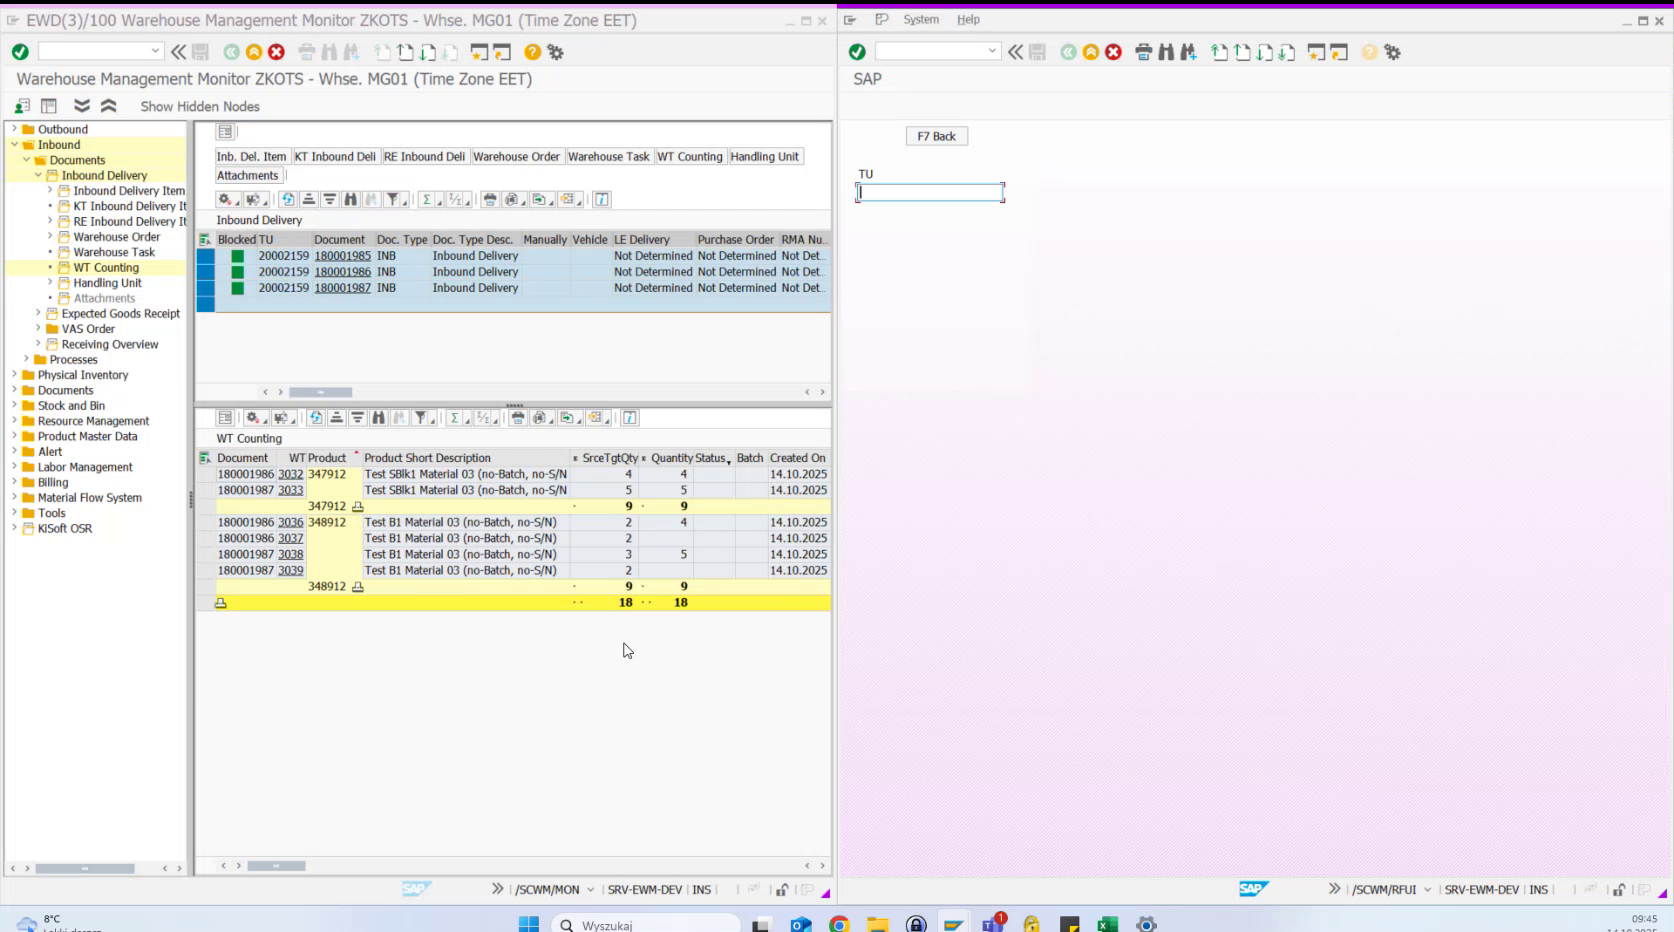Click inside the TU input field

[928, 192]
